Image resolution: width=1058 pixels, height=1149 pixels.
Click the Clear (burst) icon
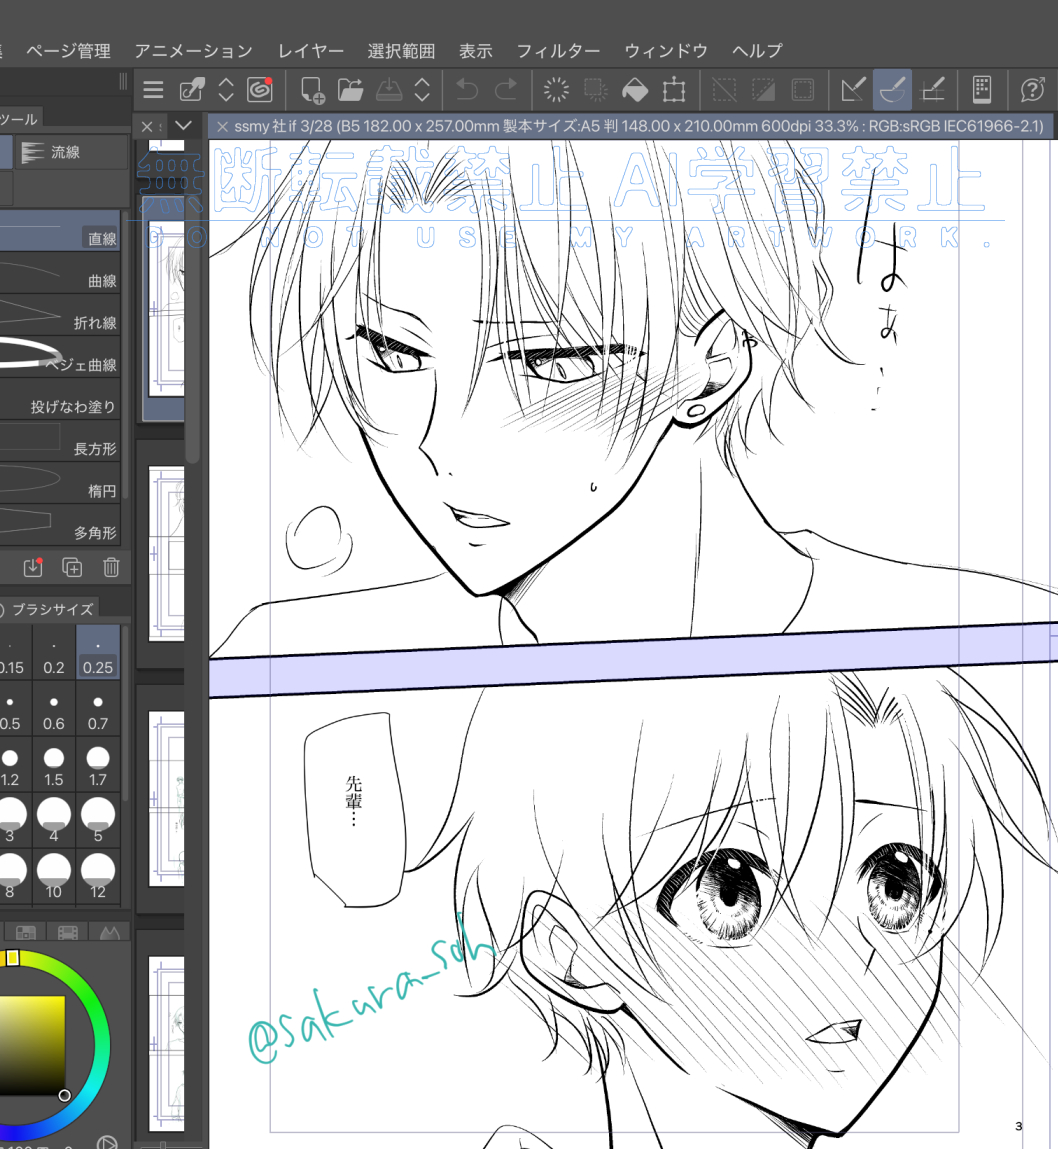click(x=556, y=90)
